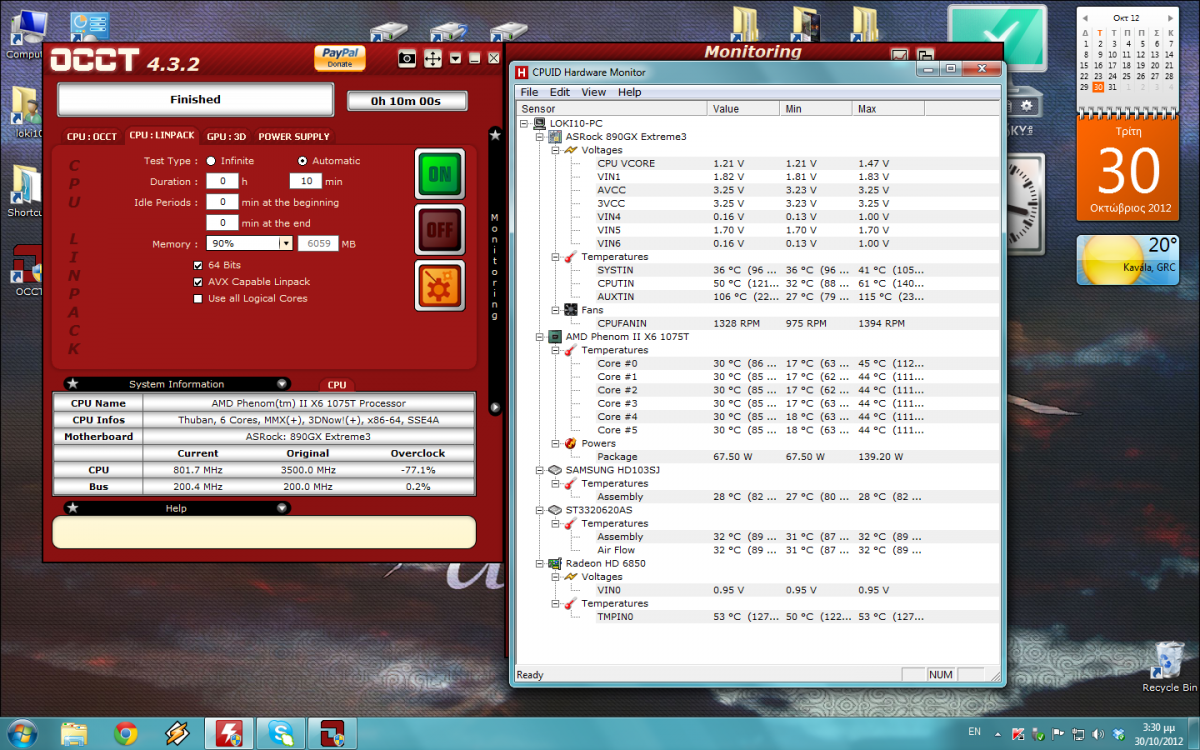Collapse the Help section arrow
The width and height of the screenshot is (1200, 750).
click(282, 508)
